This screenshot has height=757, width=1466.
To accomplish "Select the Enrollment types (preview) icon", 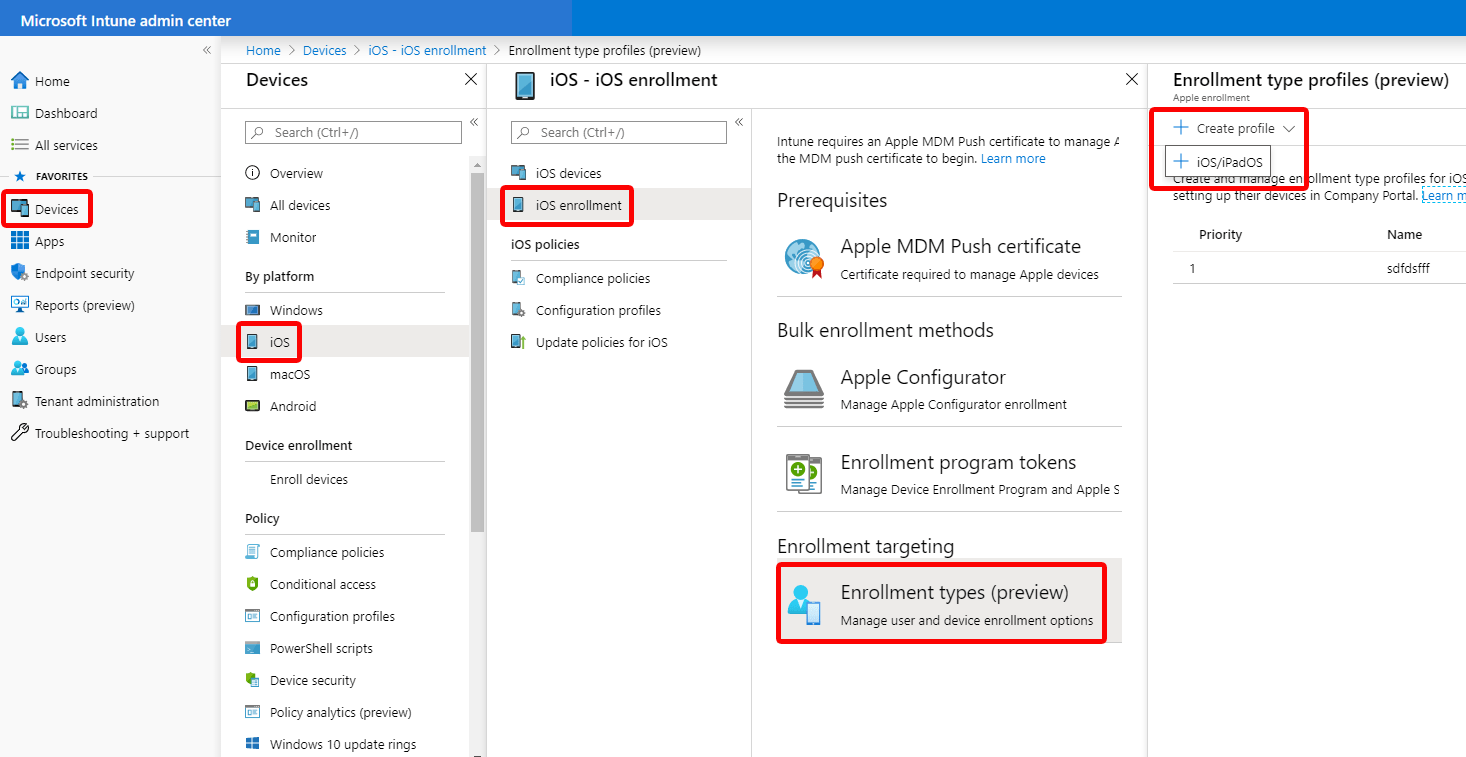I will 804,604.
